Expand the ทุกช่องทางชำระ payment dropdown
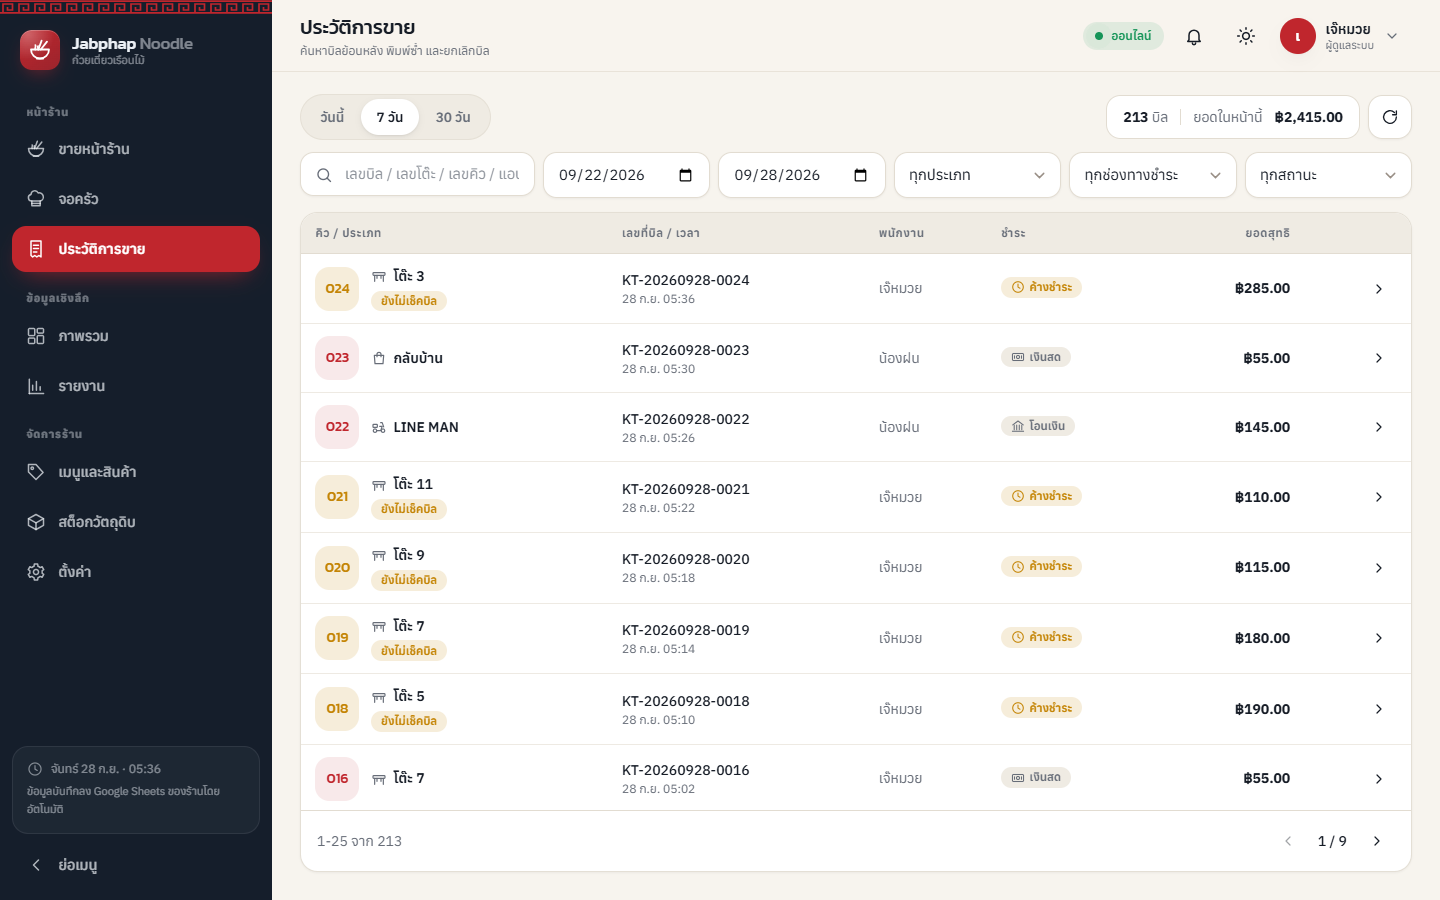Viewport: 1440px width, 900px height. pyautogui.click(x=1153, y=175)
